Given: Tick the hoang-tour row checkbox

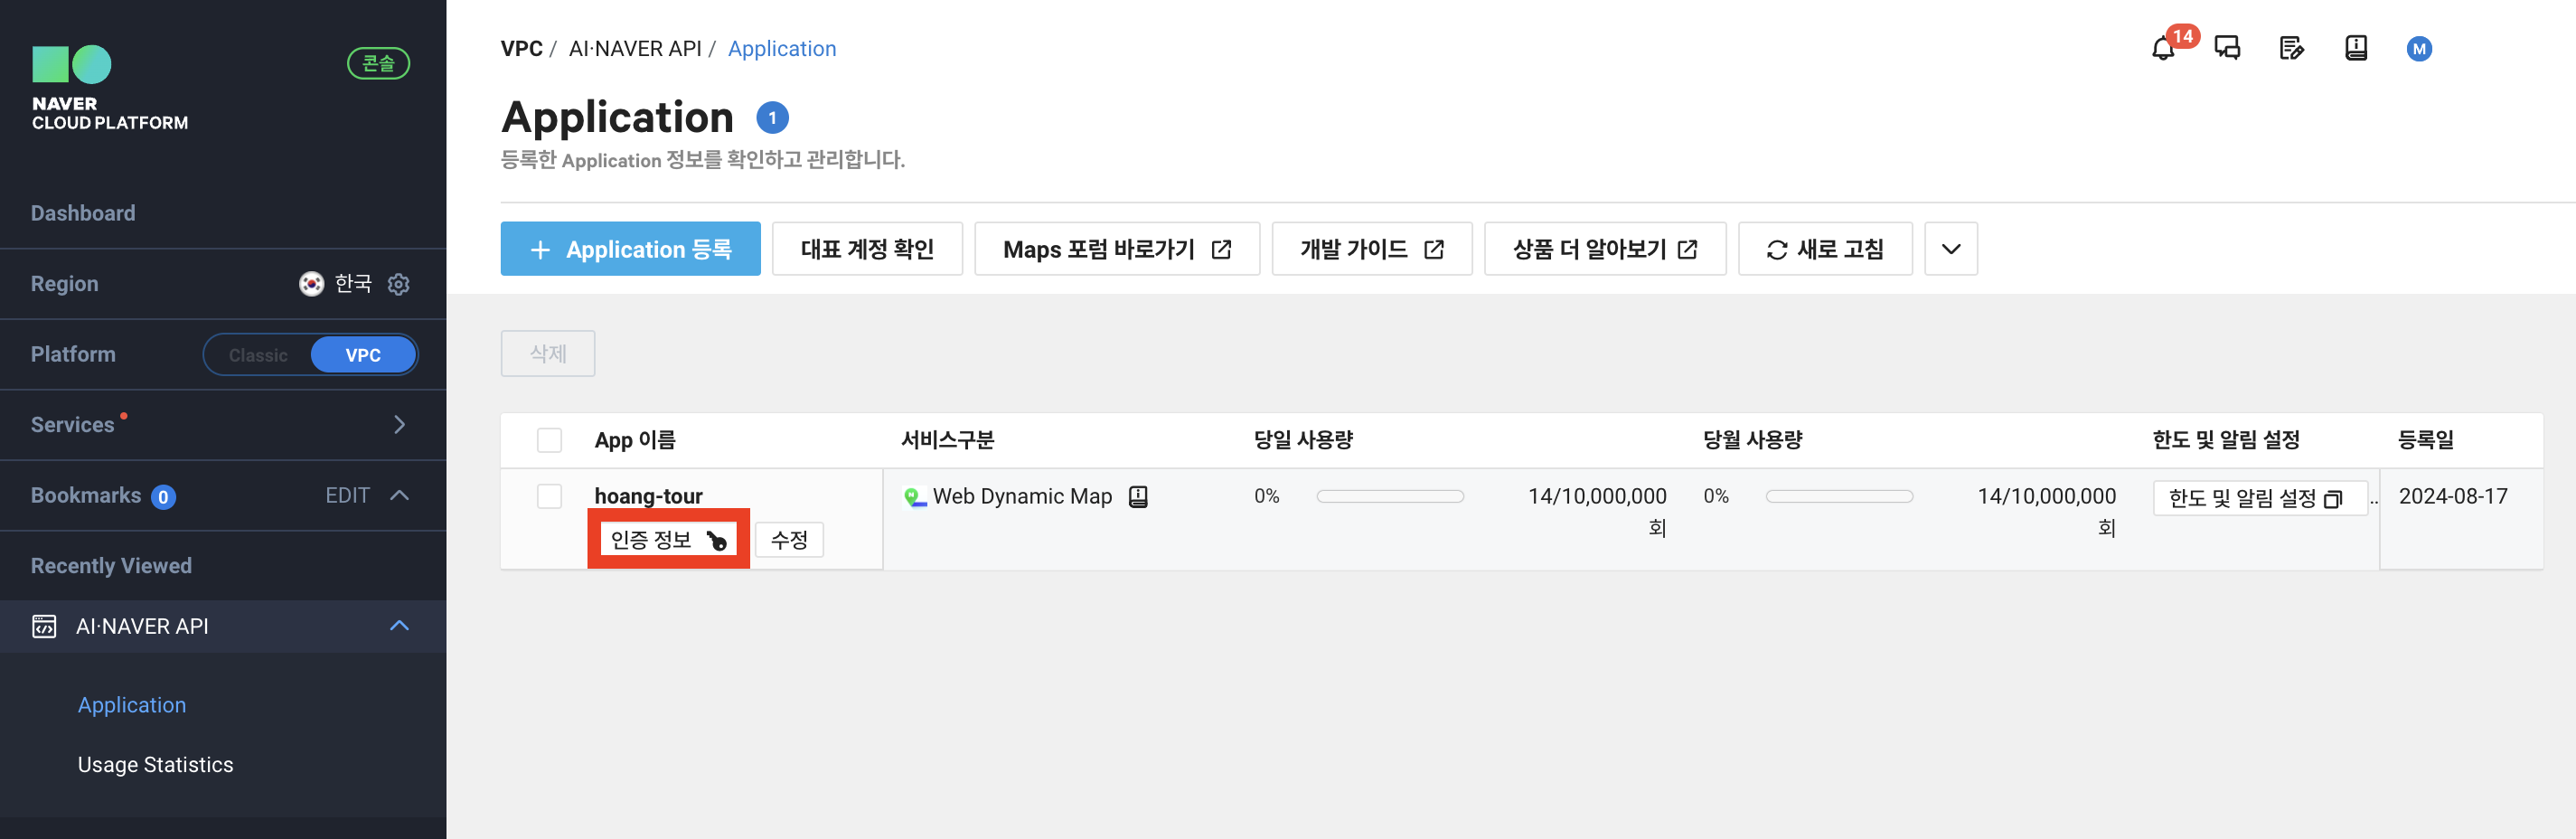Looking at the screenshot, I should [x=549, y=496].
